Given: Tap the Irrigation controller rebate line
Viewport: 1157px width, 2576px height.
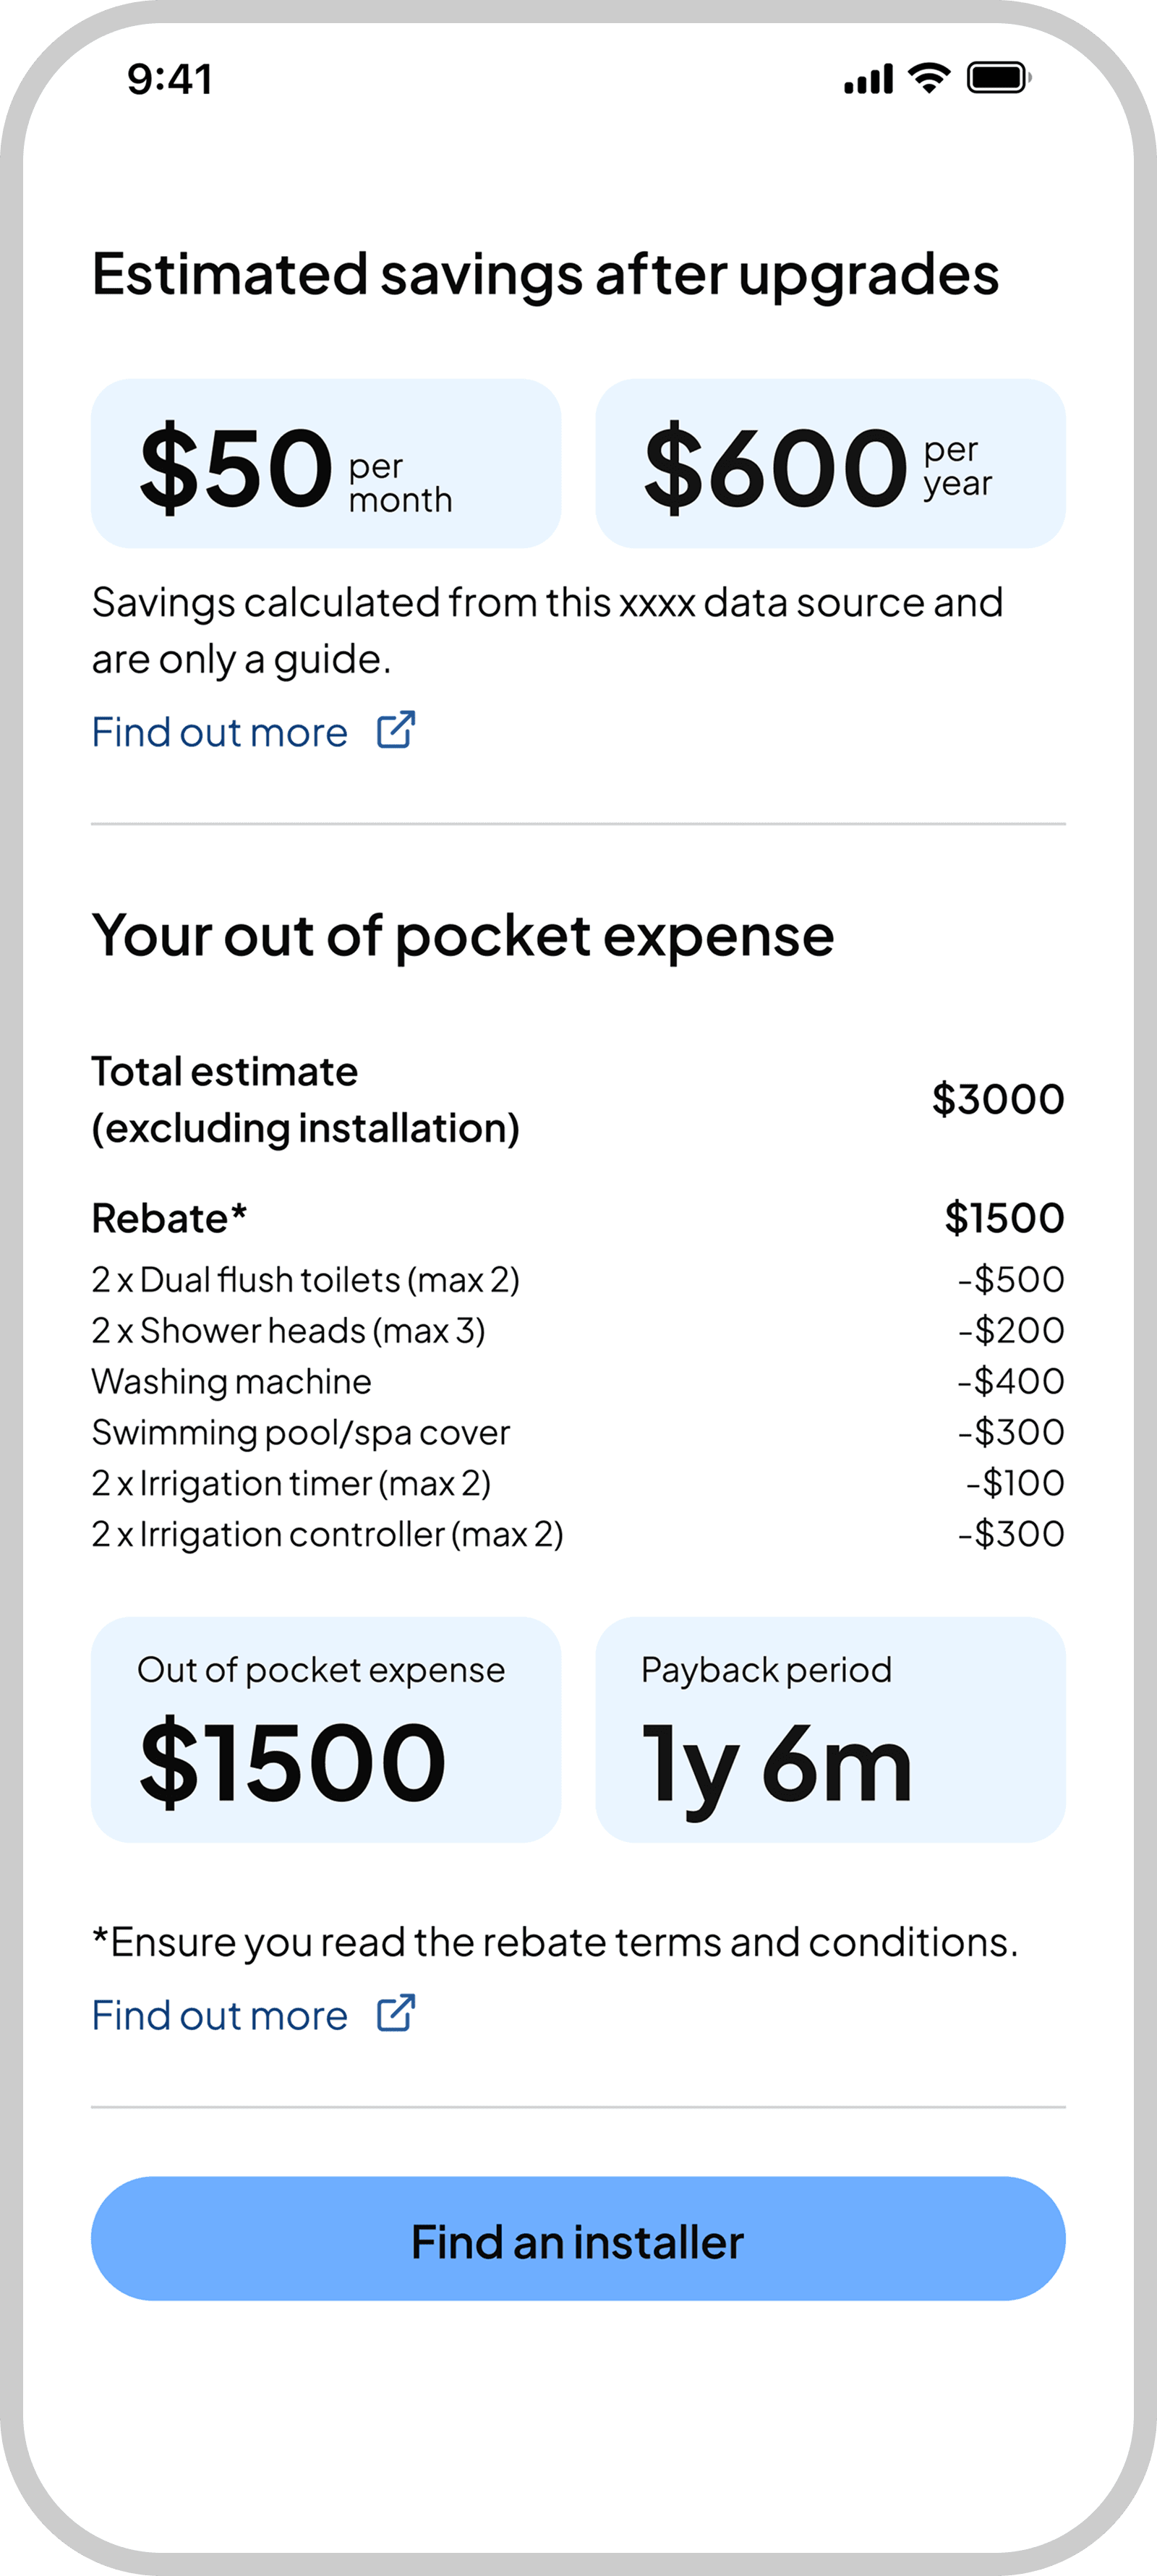Looking at the screenshot, I should click(x=328, y=1535).
